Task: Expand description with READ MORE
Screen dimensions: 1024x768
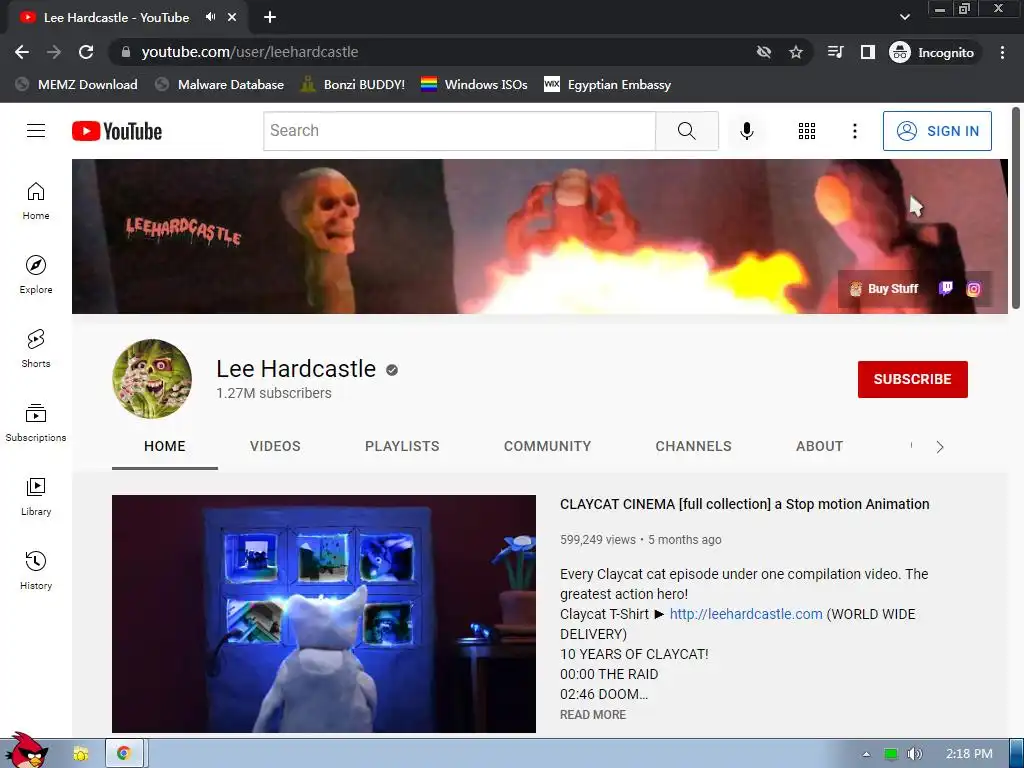Action: coord(593,714)
